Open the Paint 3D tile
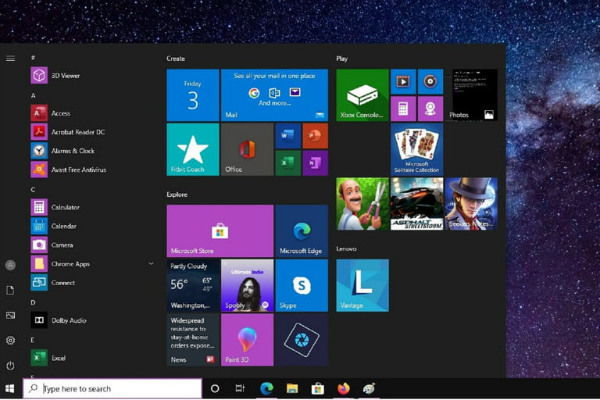This screenshot has height=400, width=600. point(247,340)
